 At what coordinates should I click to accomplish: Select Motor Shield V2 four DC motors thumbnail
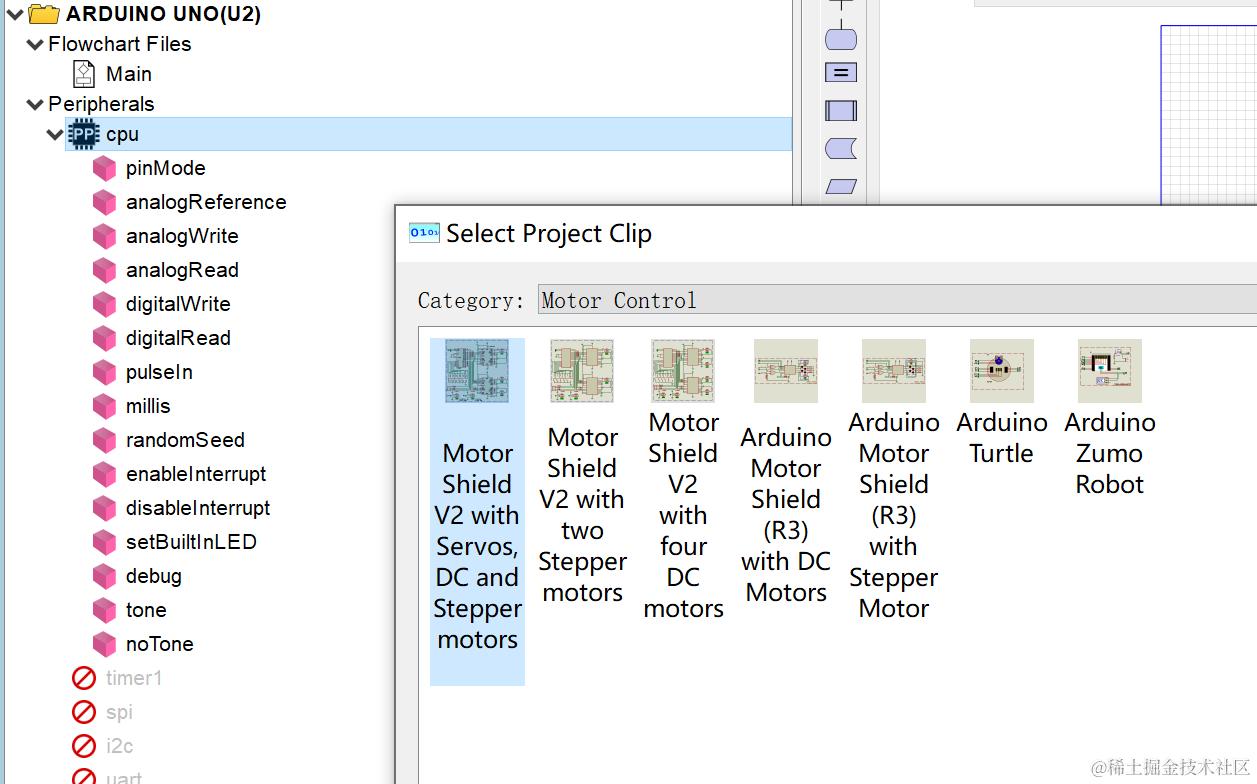[x=683, y=371]
